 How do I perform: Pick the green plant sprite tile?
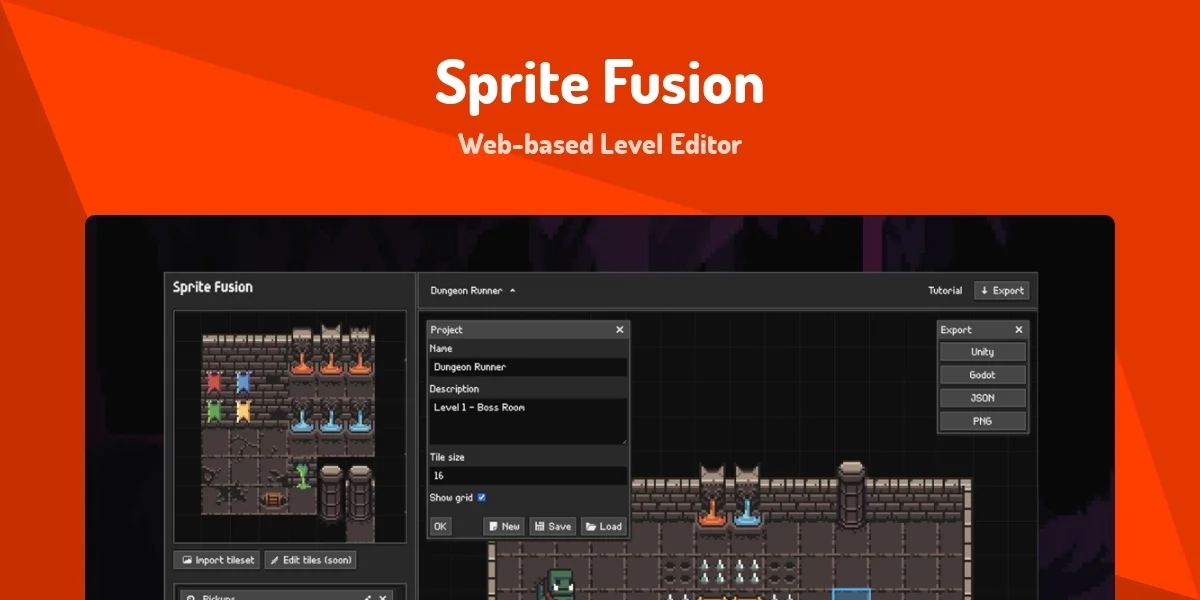[301, 474]
